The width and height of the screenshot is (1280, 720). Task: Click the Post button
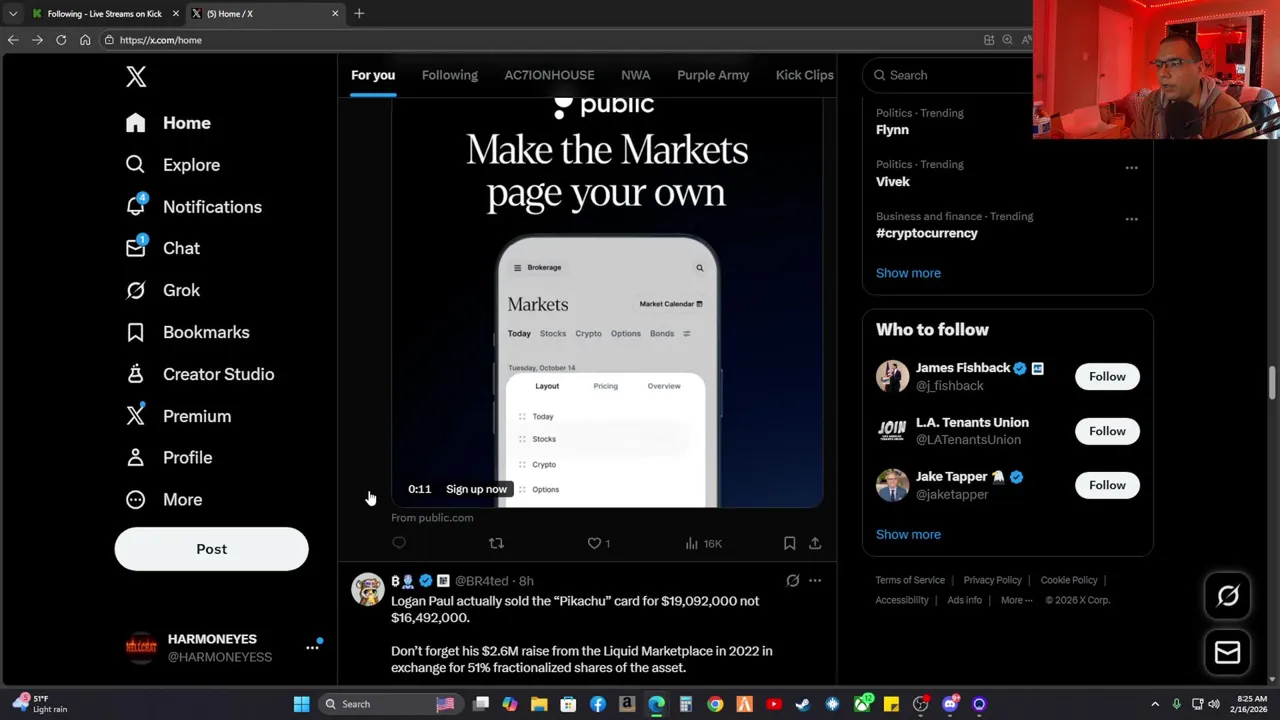[x=211, y=549]
